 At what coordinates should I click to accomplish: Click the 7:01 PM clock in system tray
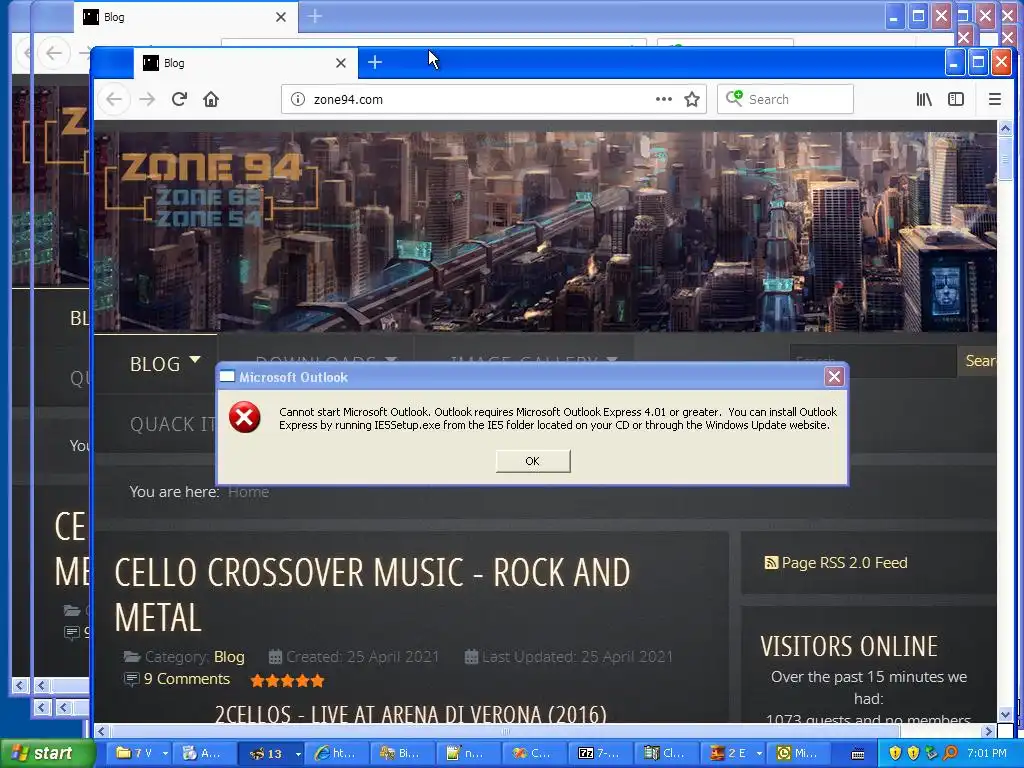coord(987,754)
